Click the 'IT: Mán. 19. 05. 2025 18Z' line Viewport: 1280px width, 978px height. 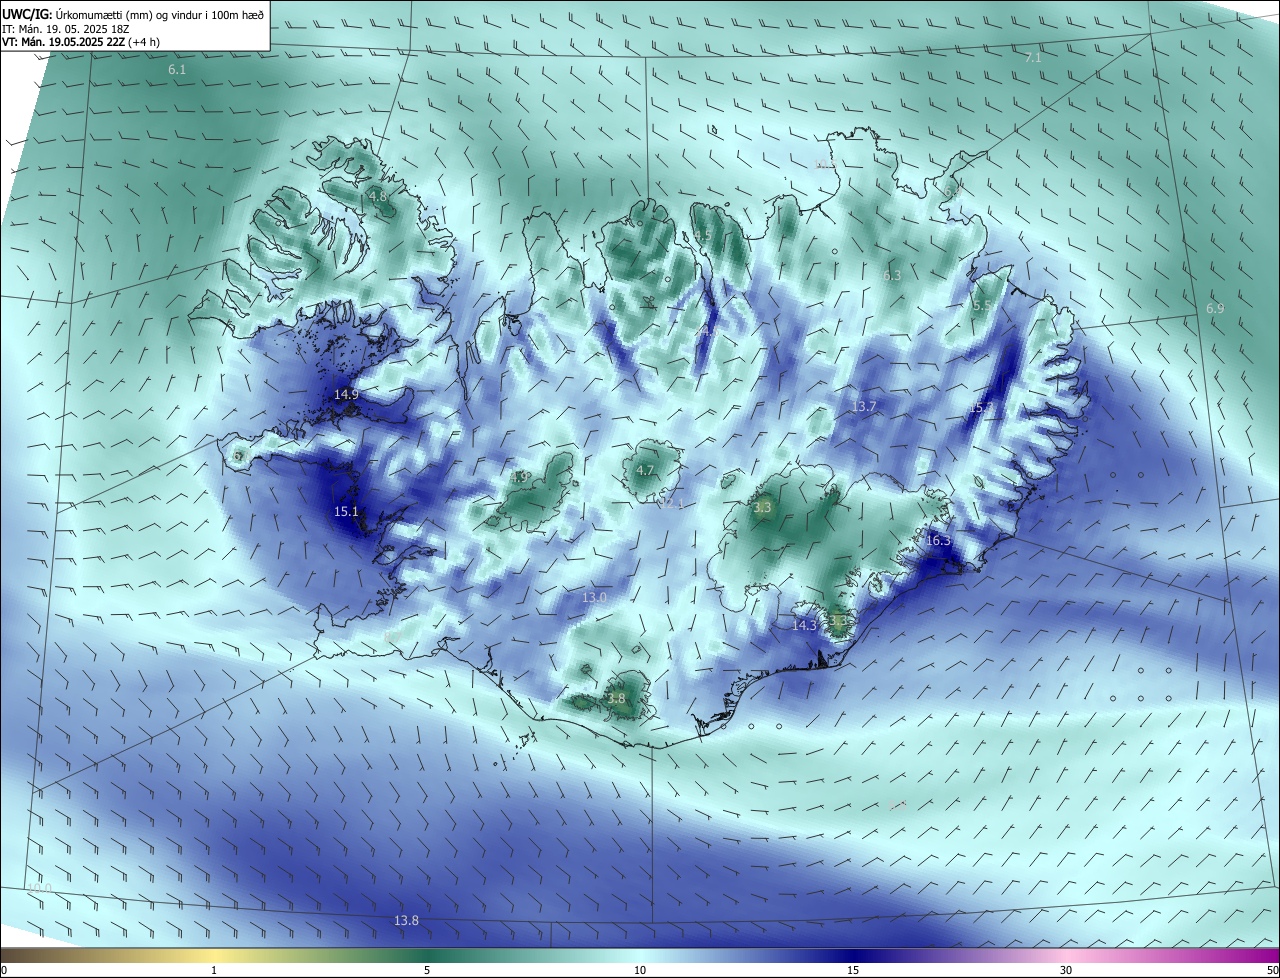tap(64, 28)
